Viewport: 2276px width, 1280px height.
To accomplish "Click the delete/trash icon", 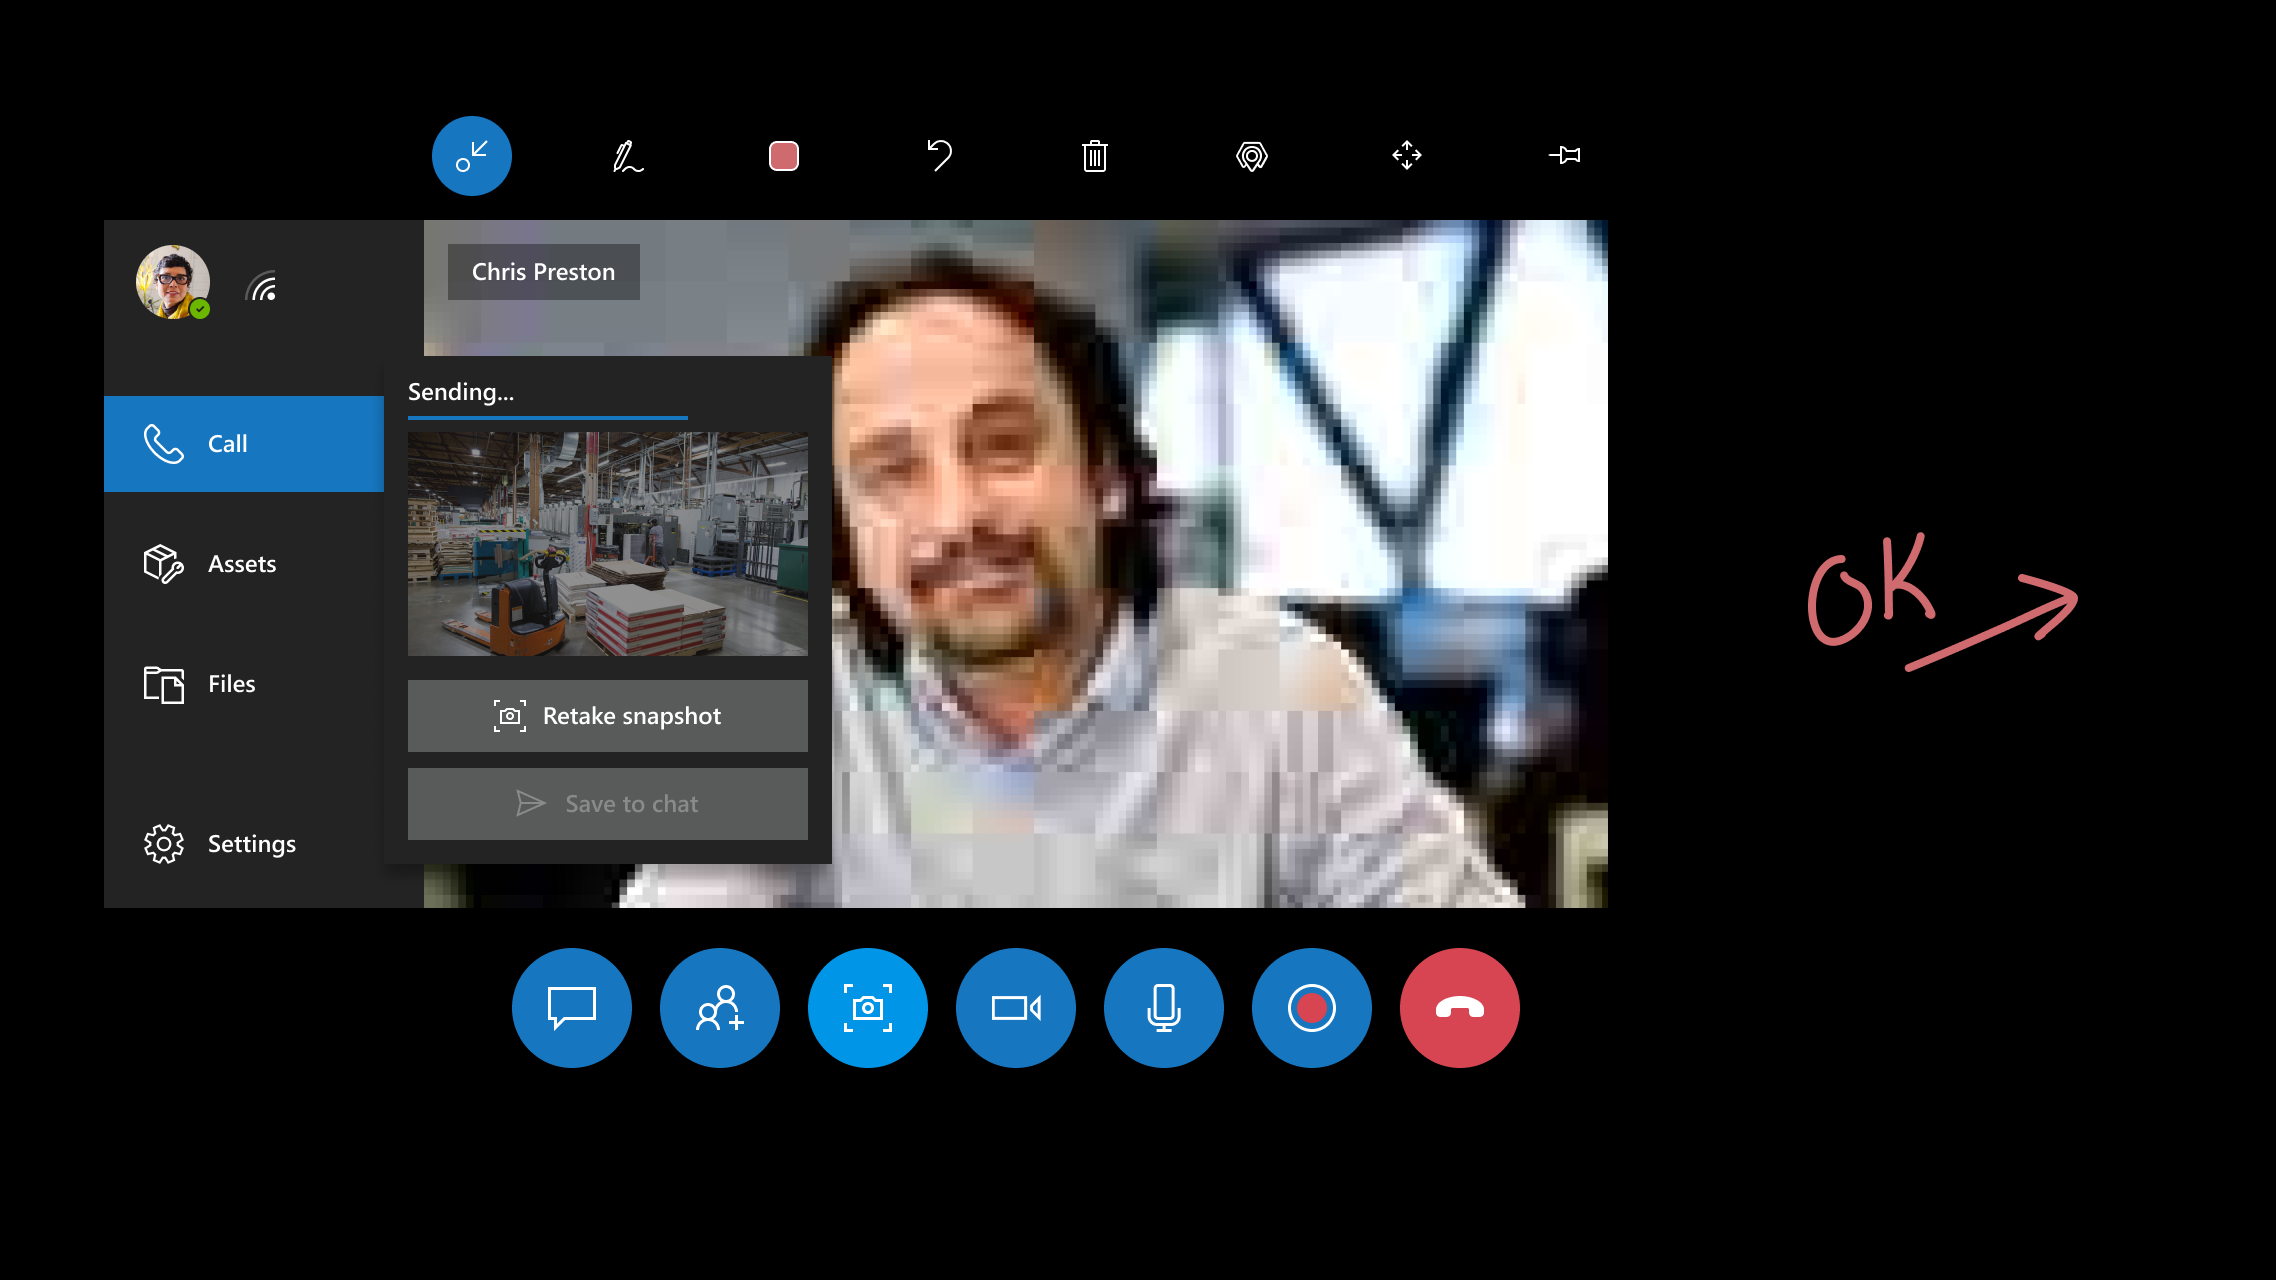I will [1094, 156].
